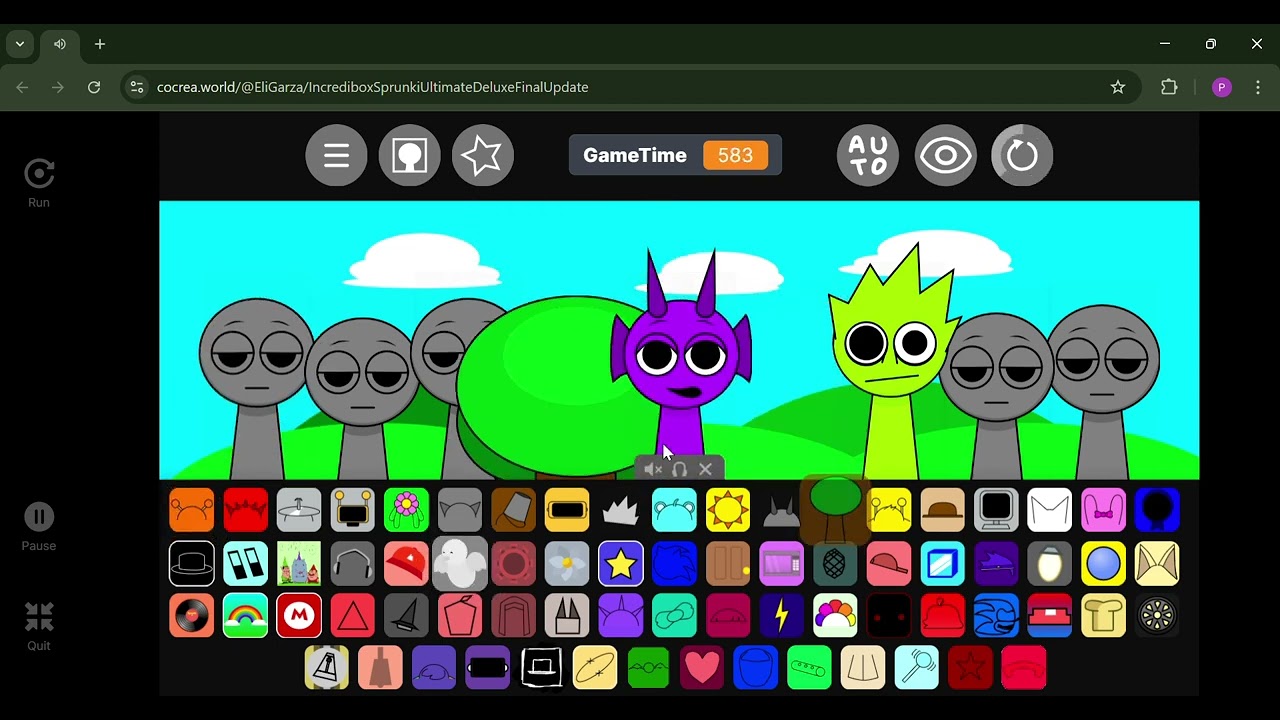Select the orange antenna character icon
Viewport: 1280px width, 720px height.
[x=191, y=510]
